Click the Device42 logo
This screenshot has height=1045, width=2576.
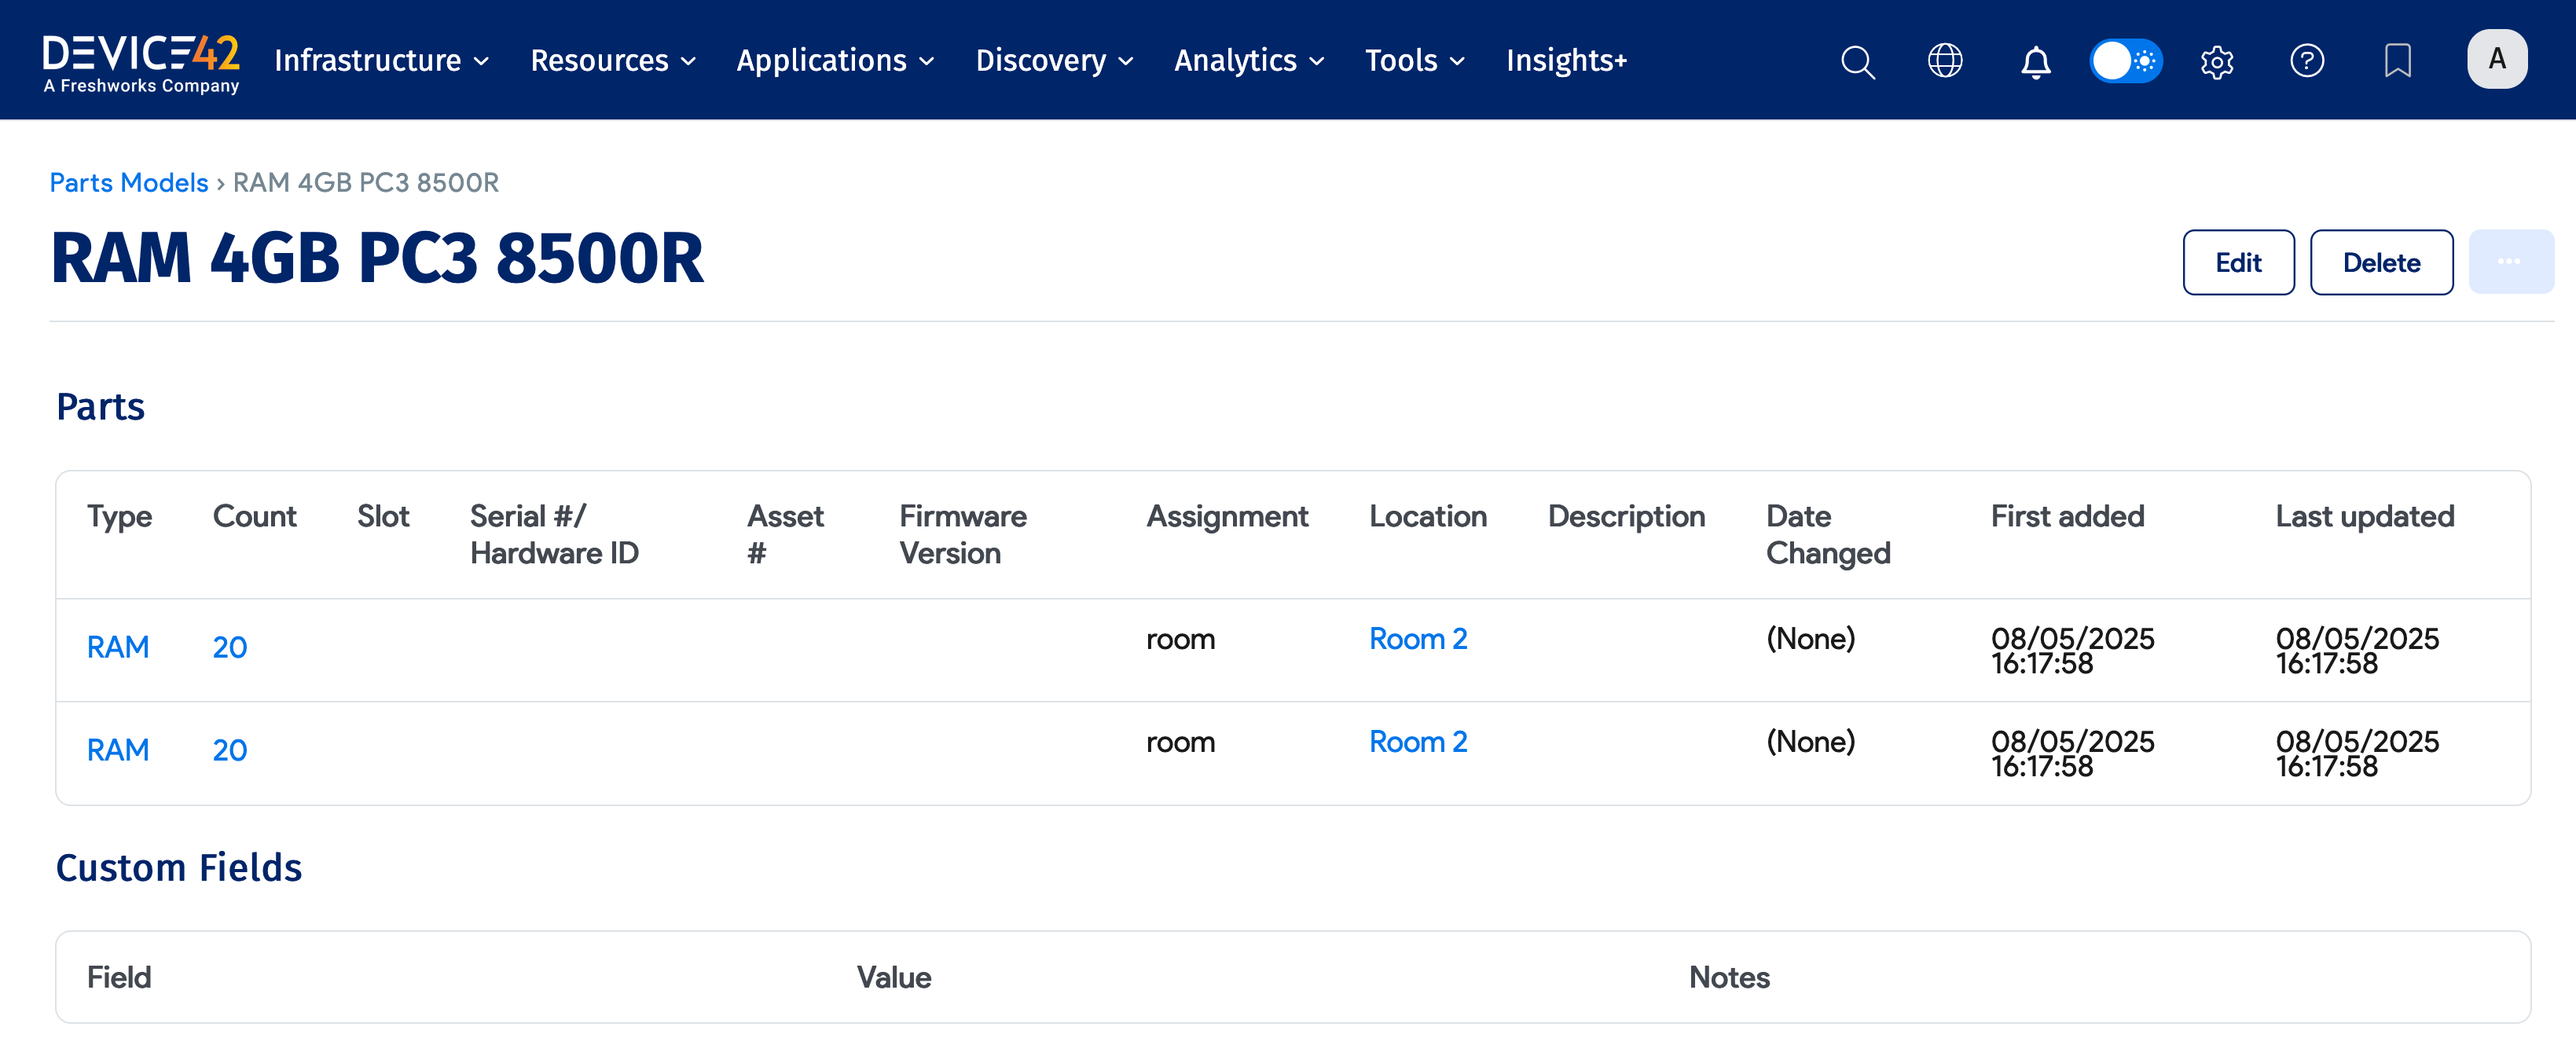click(x=141, y=62)
